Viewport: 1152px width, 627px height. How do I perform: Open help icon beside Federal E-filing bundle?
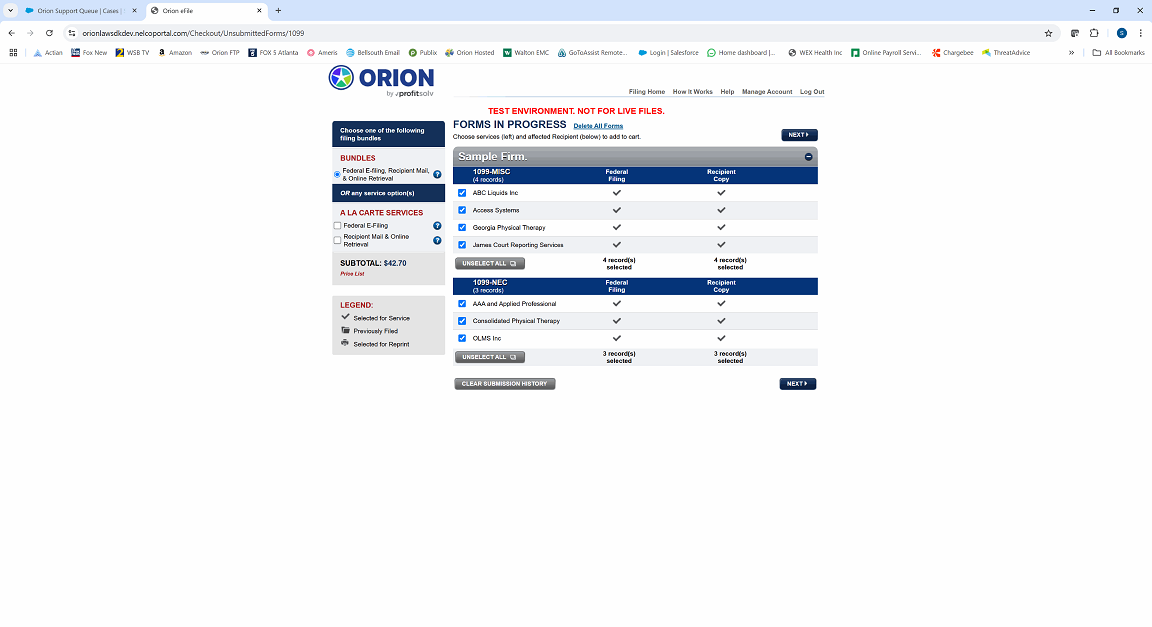tap(437, 174)
